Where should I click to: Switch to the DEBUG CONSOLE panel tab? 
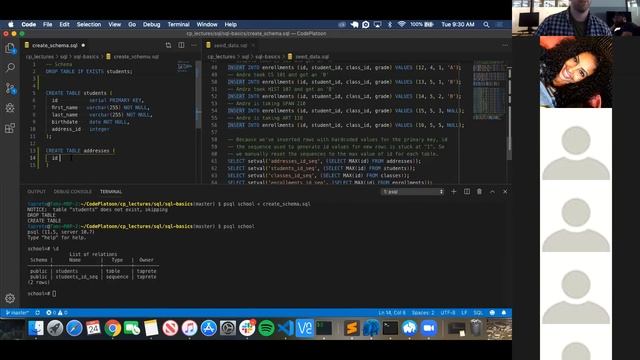[x=73, y=191]
